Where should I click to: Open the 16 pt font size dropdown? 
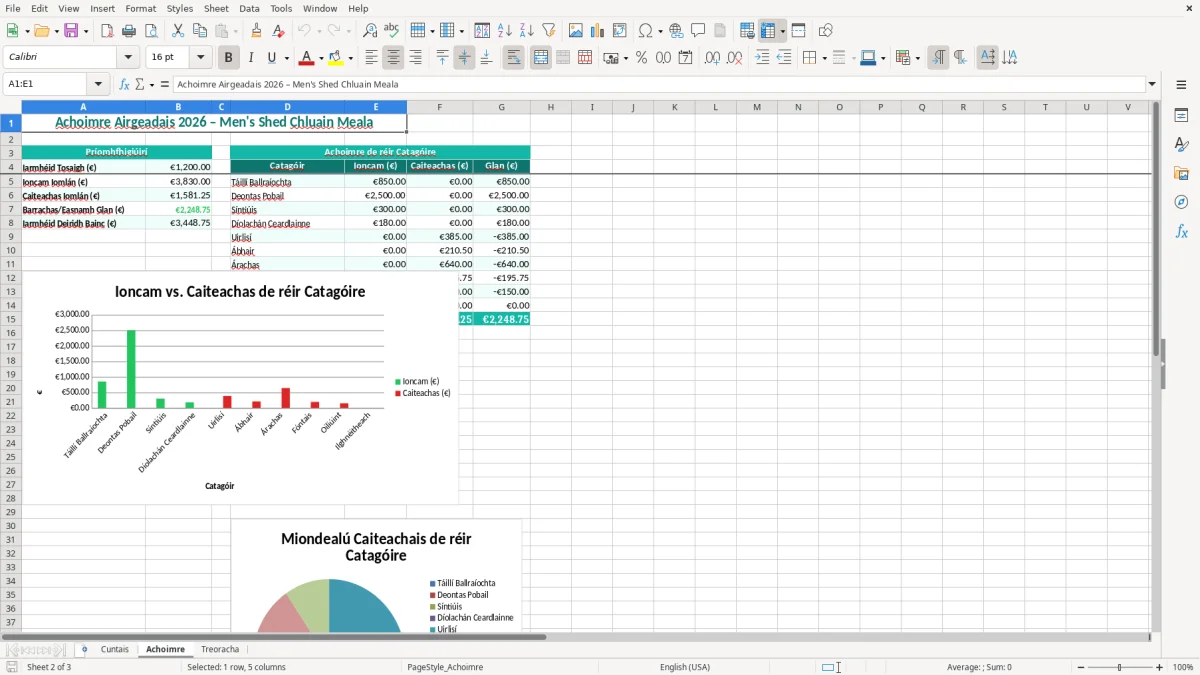(x=200, y=58)
